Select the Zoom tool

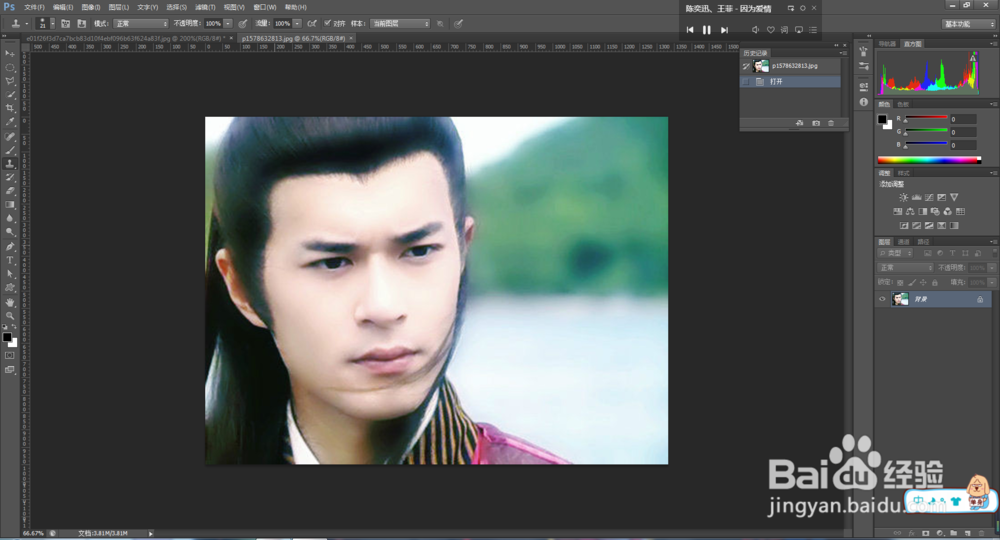point(10,316)
